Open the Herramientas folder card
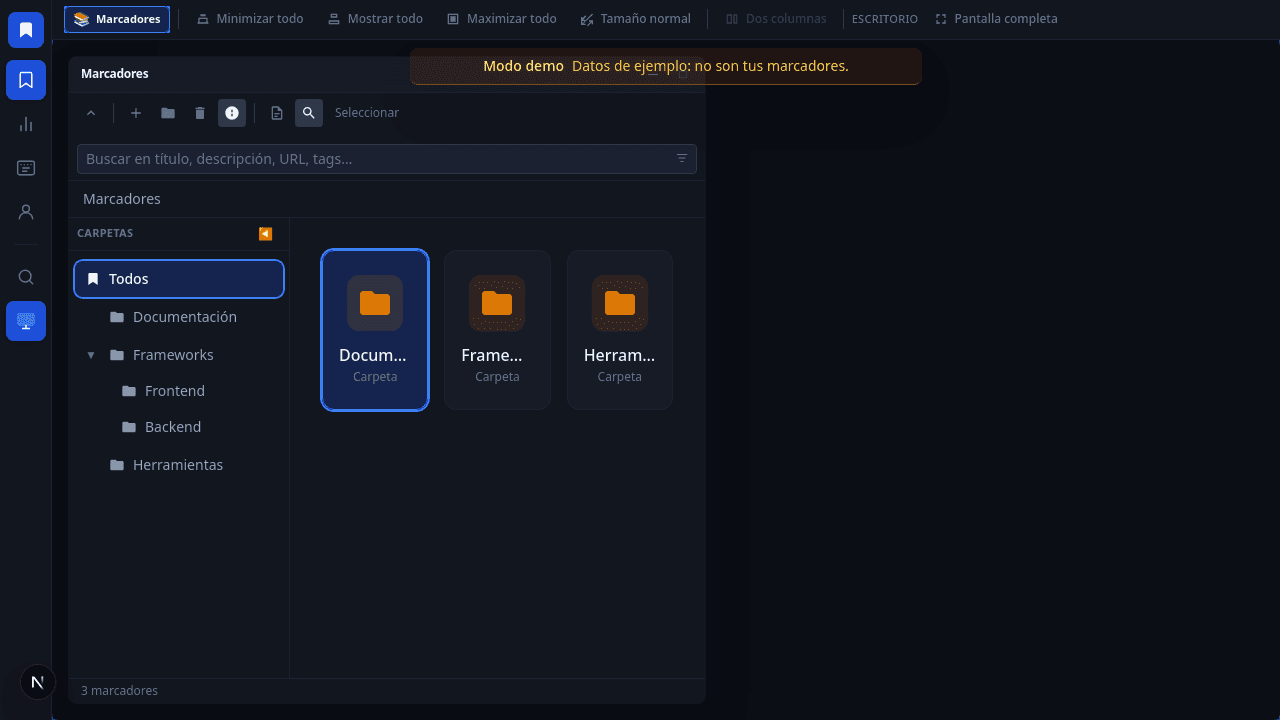The width and height of the screenshot is (1280, 720). tap(620, 330)
